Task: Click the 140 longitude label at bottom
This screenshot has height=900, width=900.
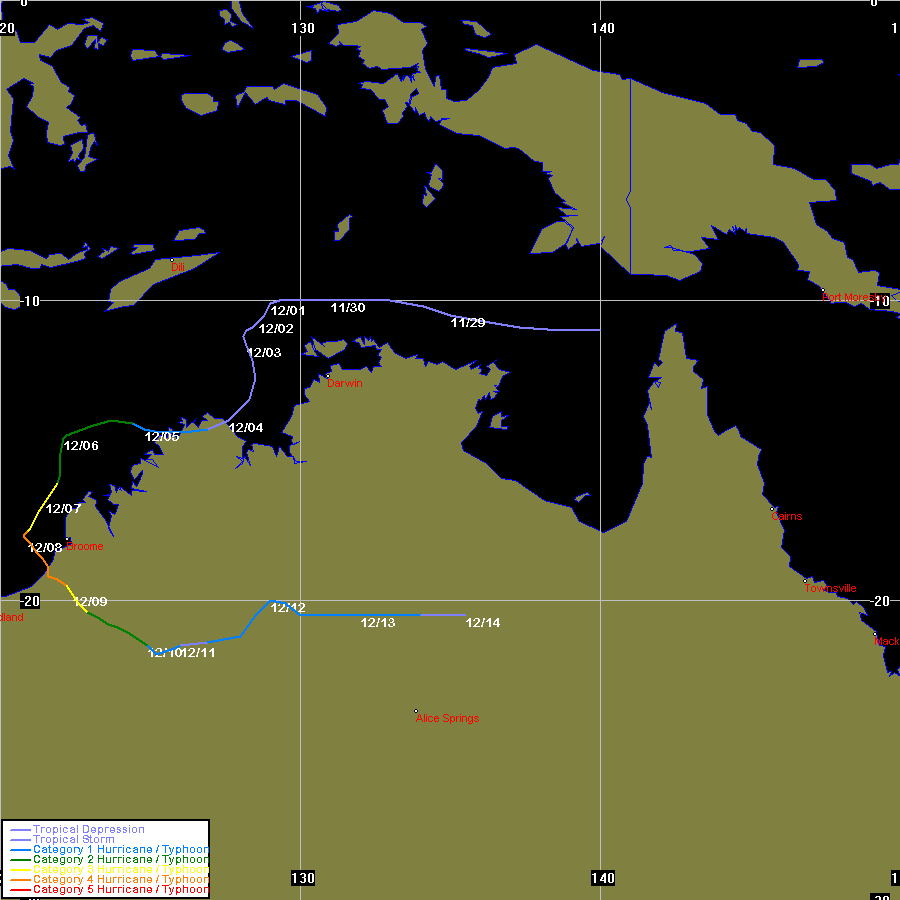Action: click(603, 878)
